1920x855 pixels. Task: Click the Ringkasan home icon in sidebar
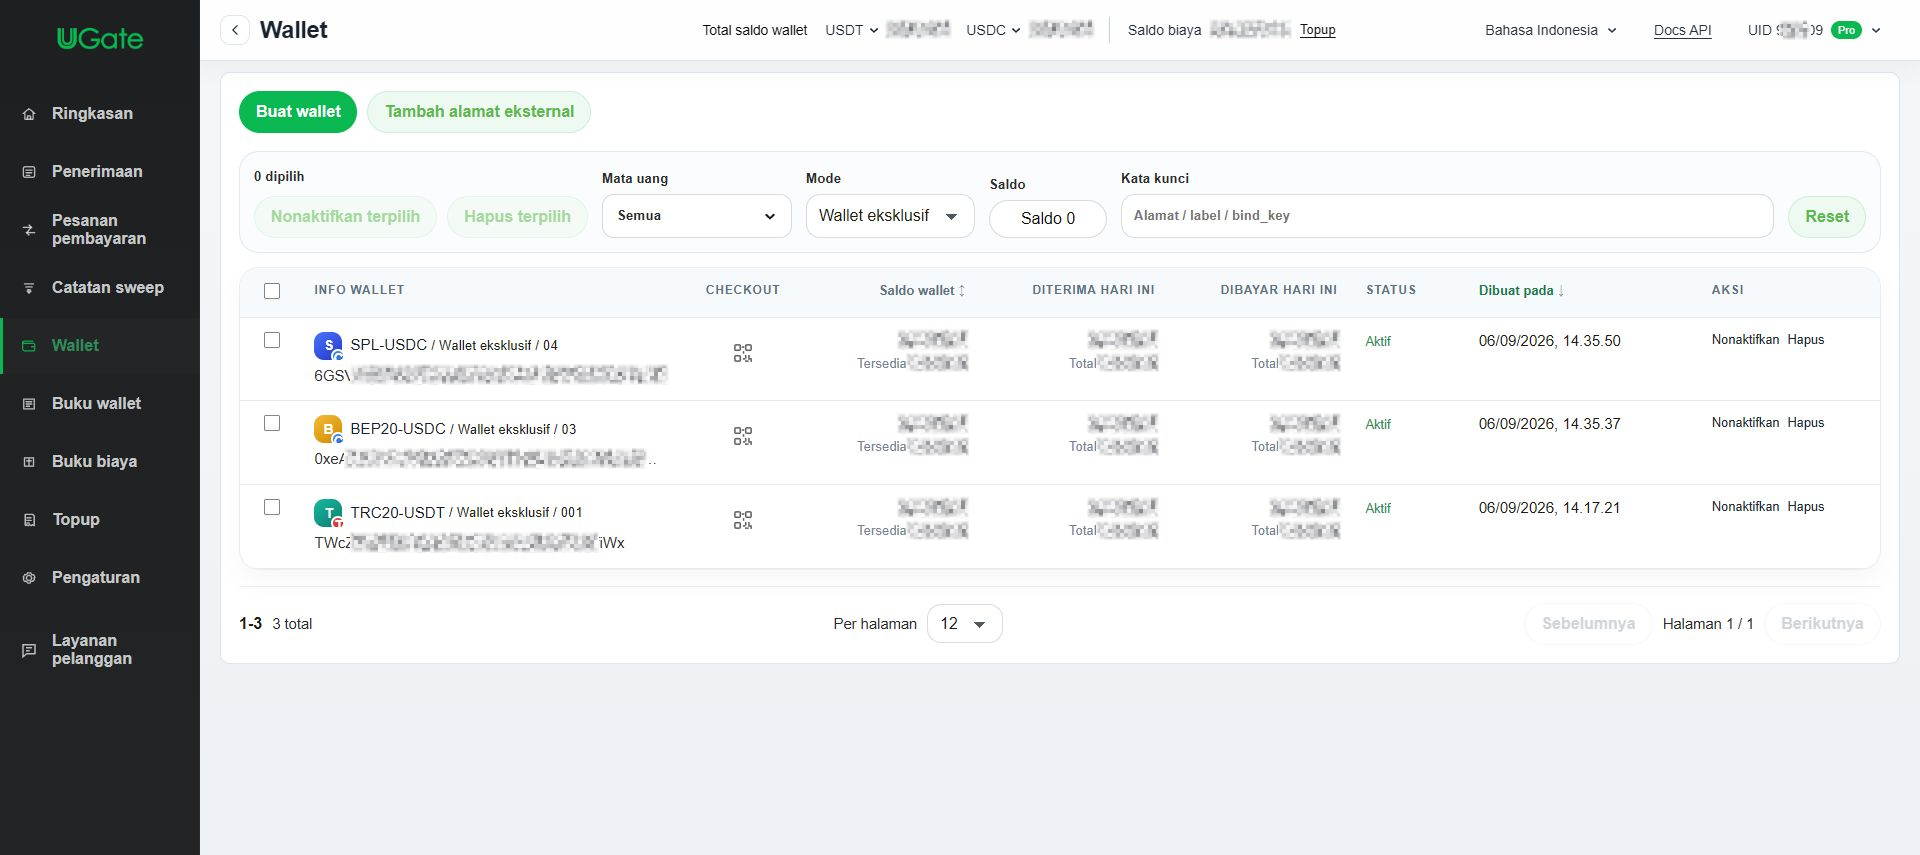(x=29, y=114)
